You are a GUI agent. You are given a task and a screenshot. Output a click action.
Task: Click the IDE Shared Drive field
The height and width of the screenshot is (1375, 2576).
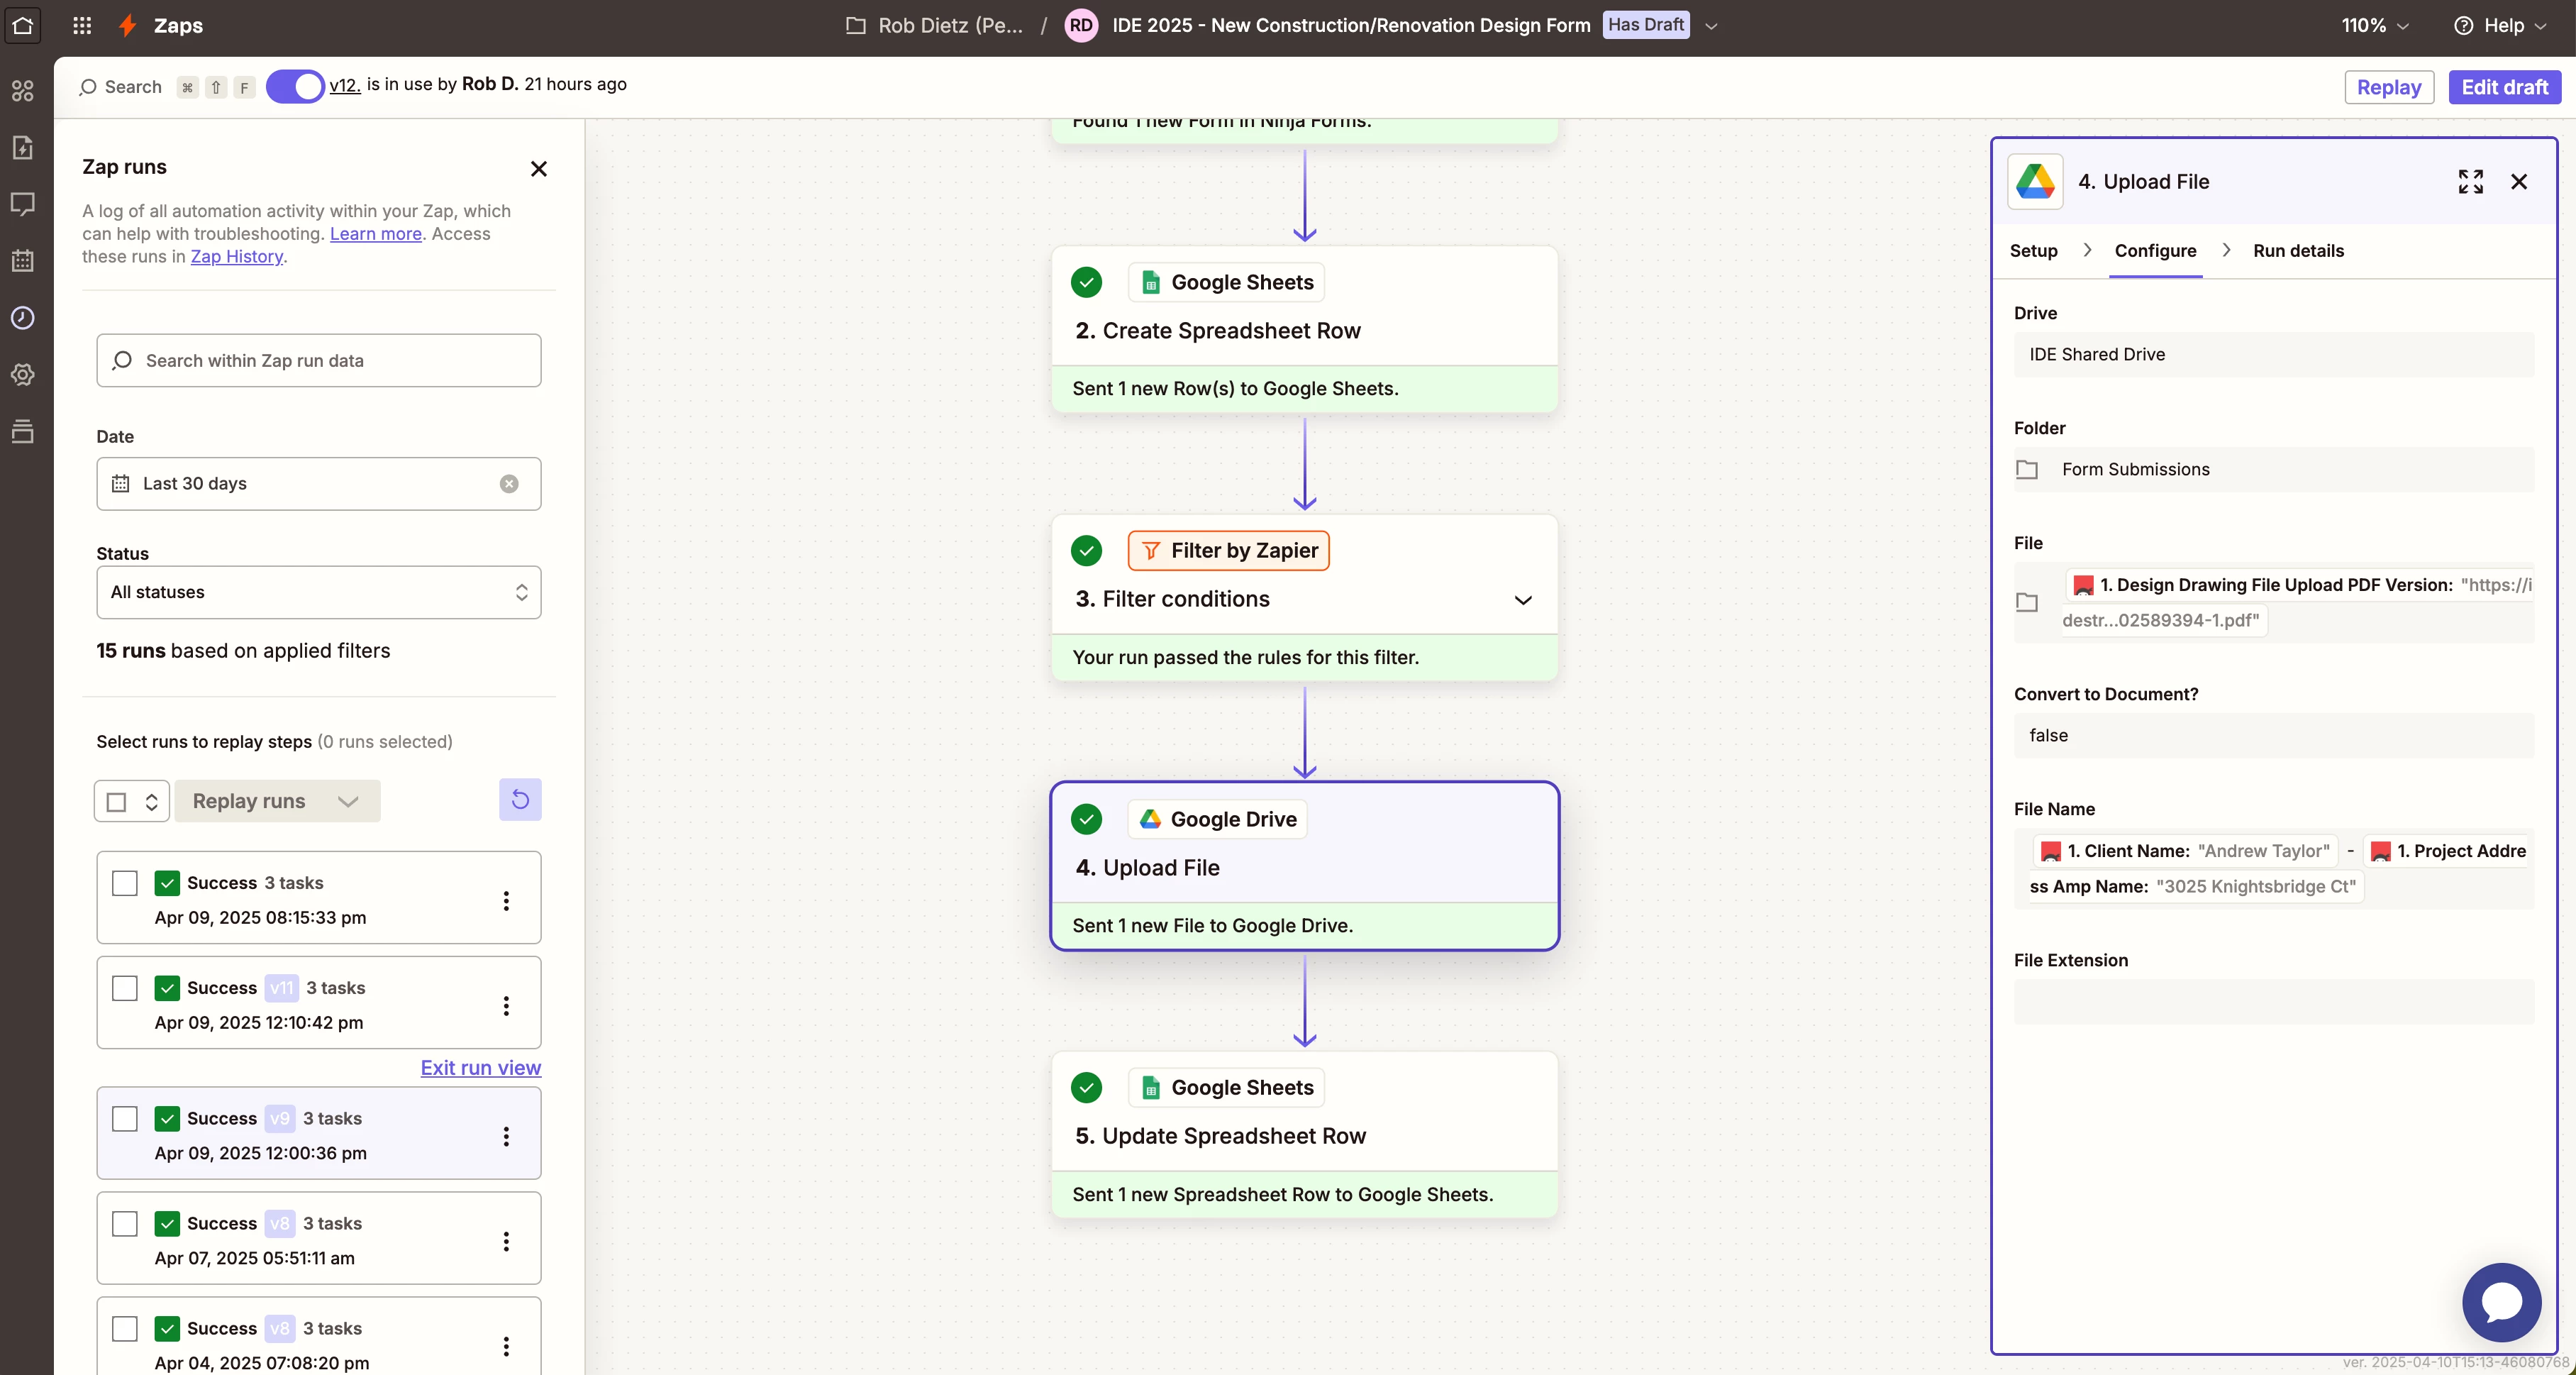pos(2273,355)
